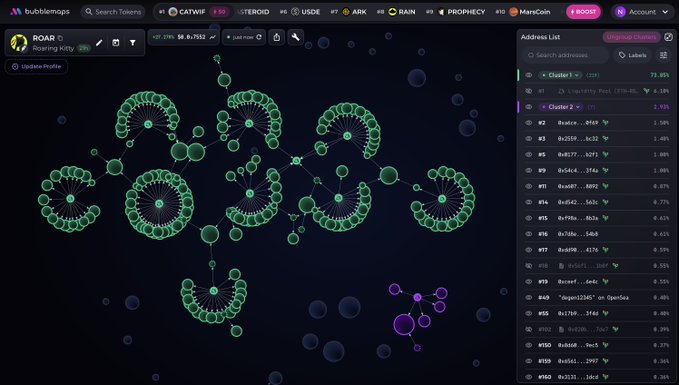Open the price chart trend icon

(x=213, y=37)
